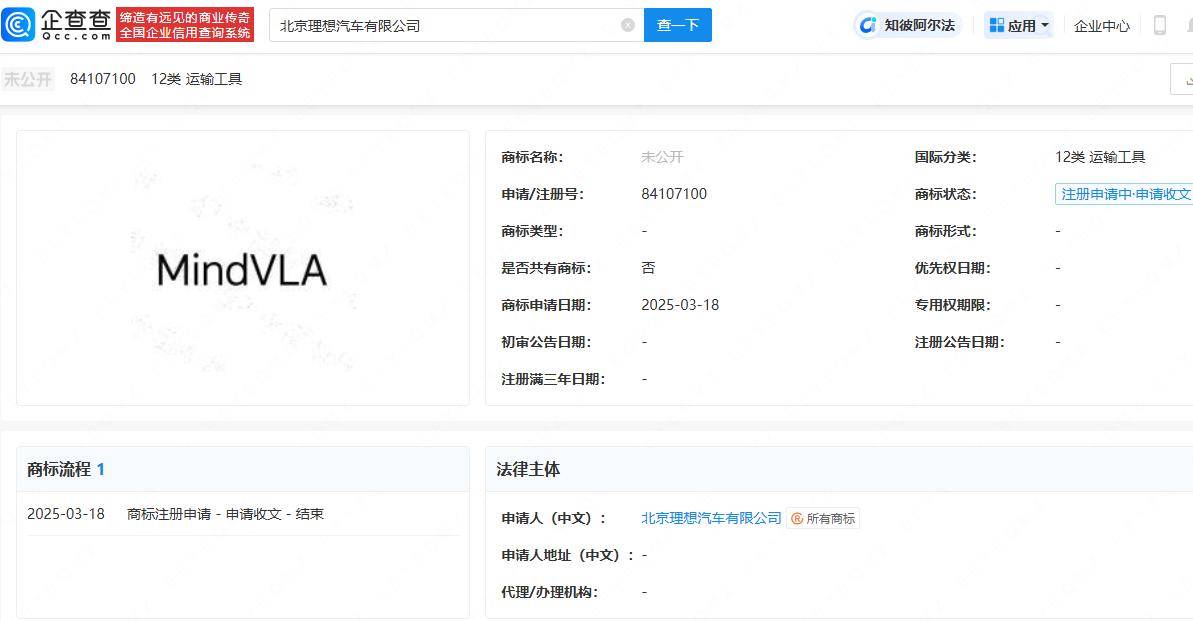
Task: Open the 北京理想汽车有限公司 applicant link
Action: click(x=711, y=519)
